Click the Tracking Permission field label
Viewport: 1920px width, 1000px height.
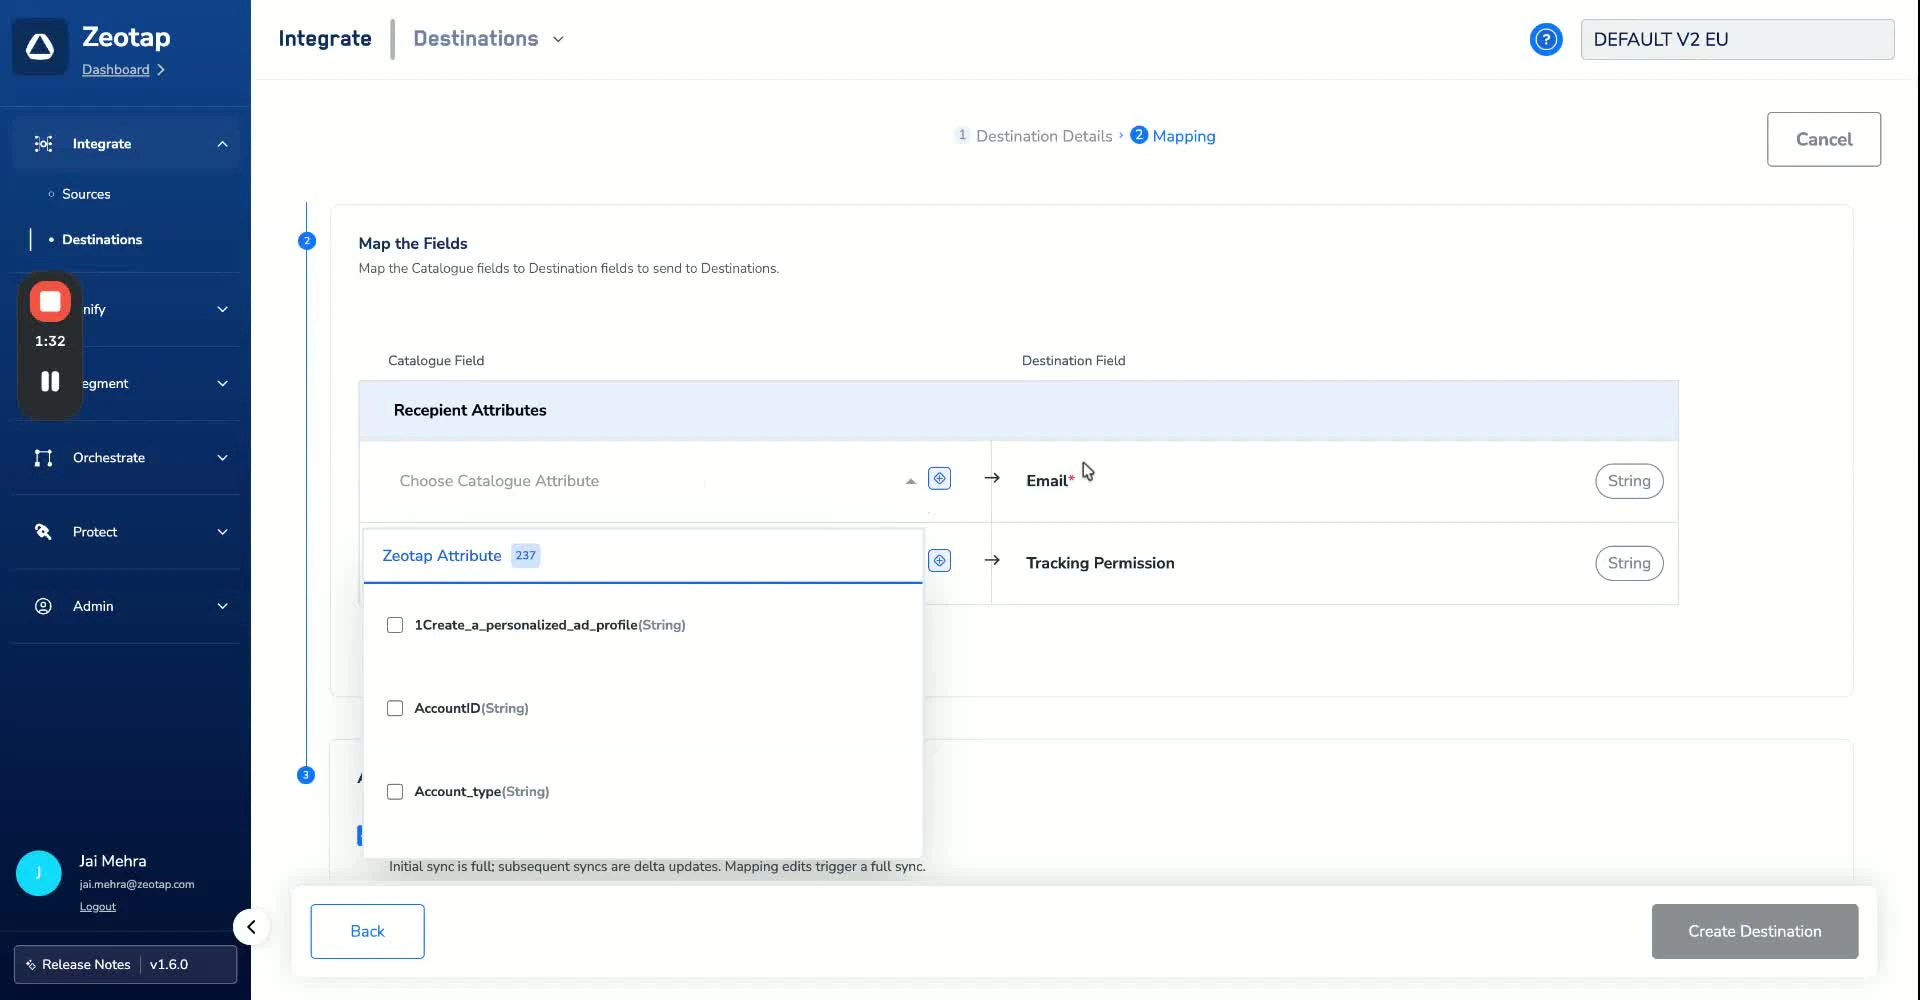click(x=1100, y=563)
